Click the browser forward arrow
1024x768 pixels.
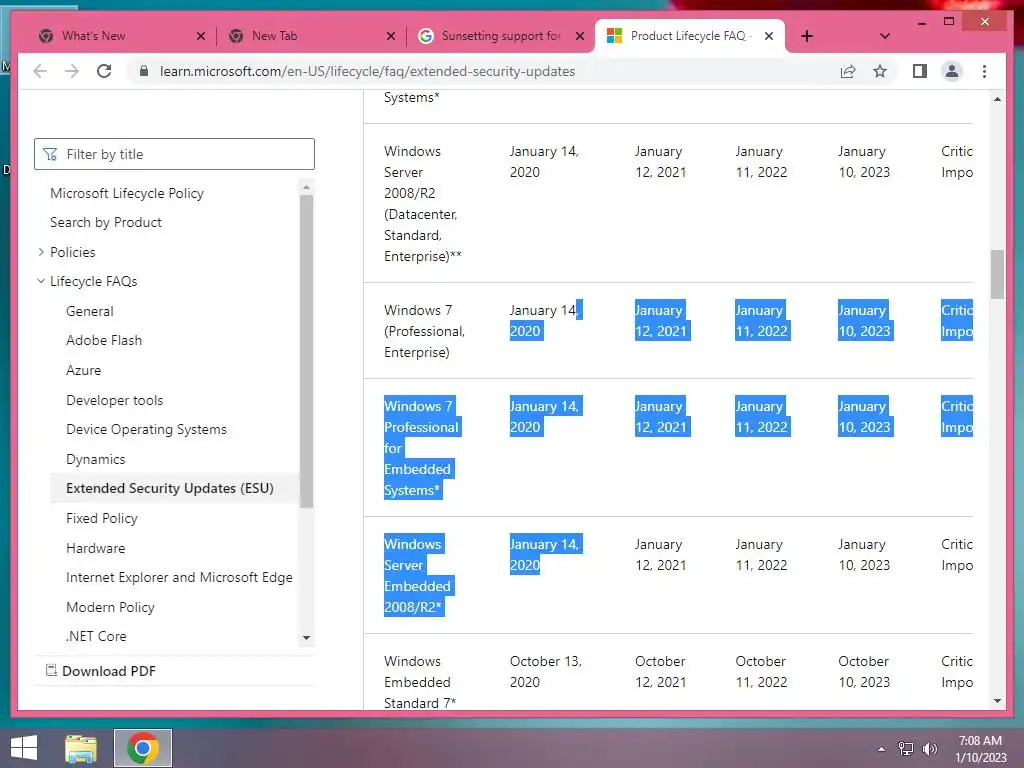point(72,71)
